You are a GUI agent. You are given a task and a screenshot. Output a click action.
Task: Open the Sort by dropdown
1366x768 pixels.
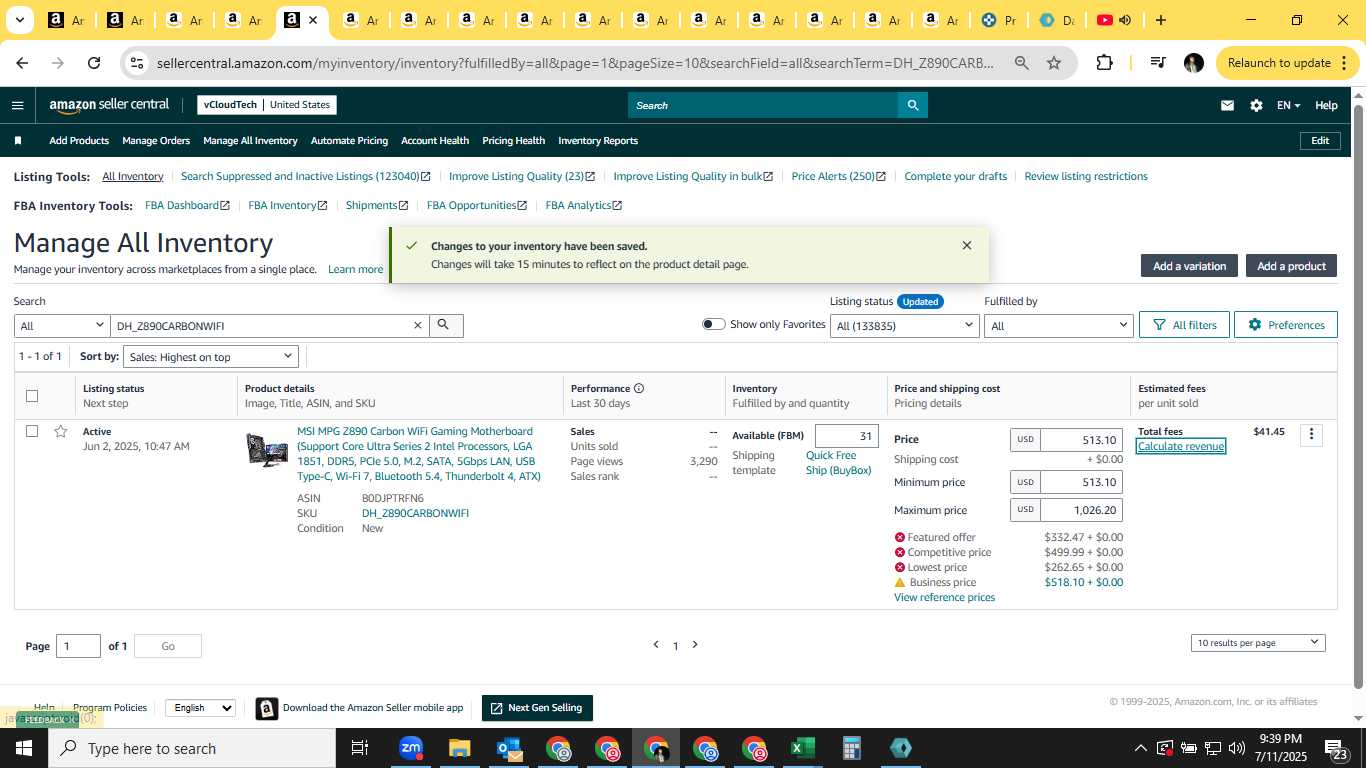pyautogui.click(x=210, y=356)
